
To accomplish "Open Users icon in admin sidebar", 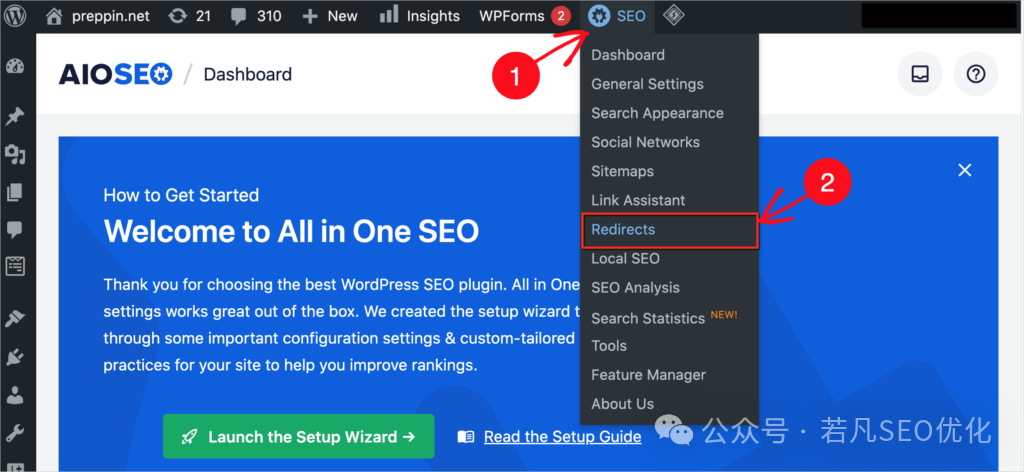I will [15, 395].
